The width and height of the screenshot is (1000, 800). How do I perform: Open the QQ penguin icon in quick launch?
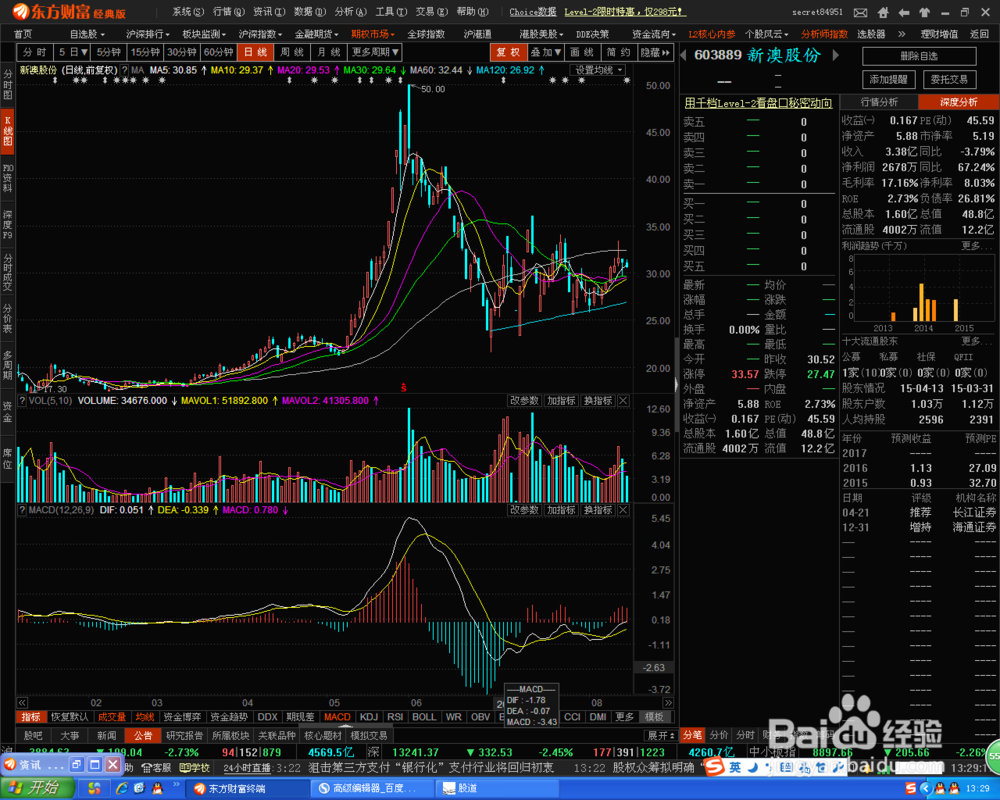pyautogui.click(x=157, y=789)
